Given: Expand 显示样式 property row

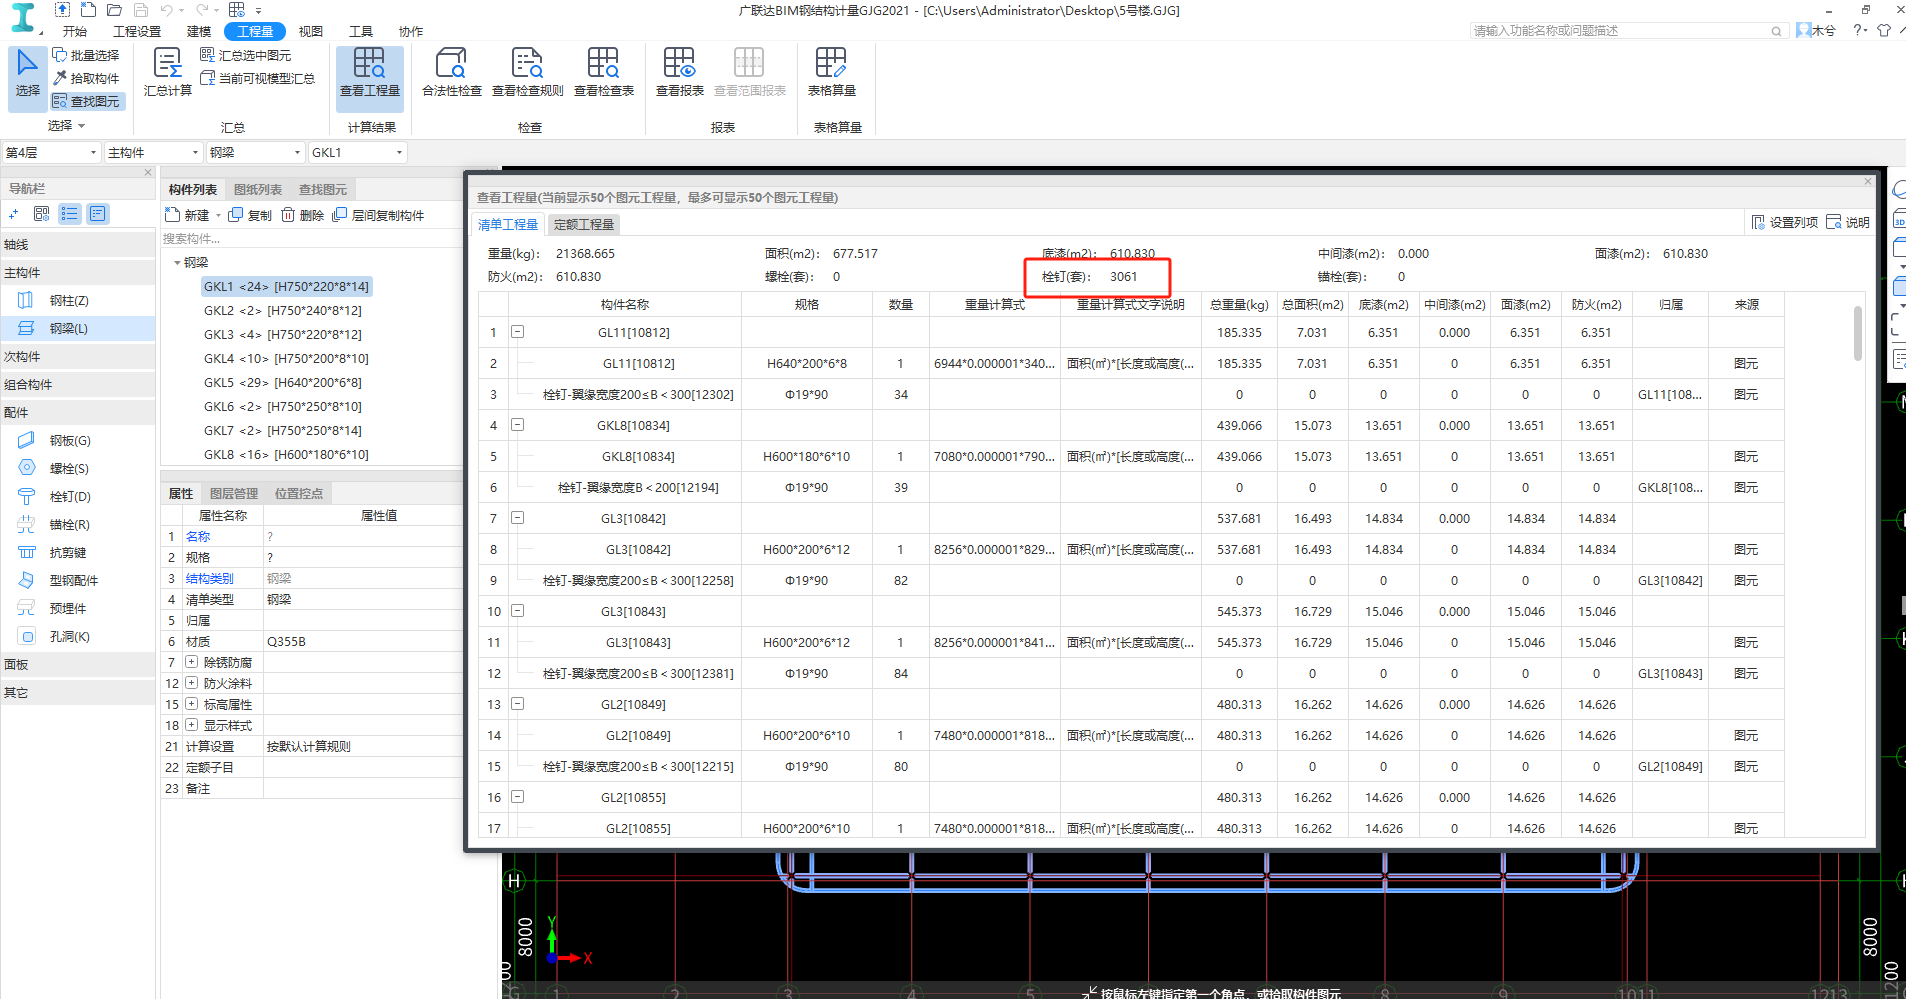Looking at the screenshot, I should tap(191, 724).
